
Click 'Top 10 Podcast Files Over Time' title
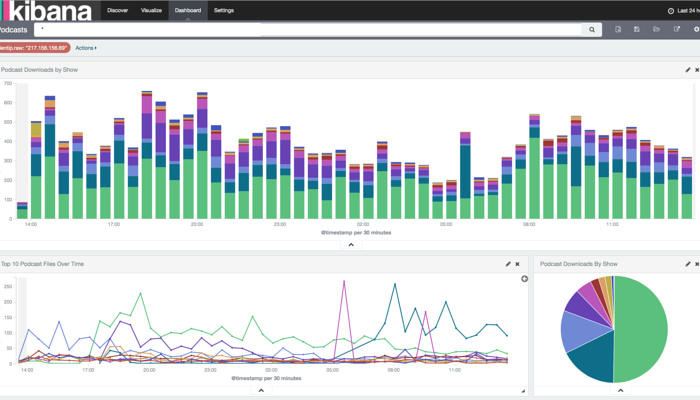[42, 264]
